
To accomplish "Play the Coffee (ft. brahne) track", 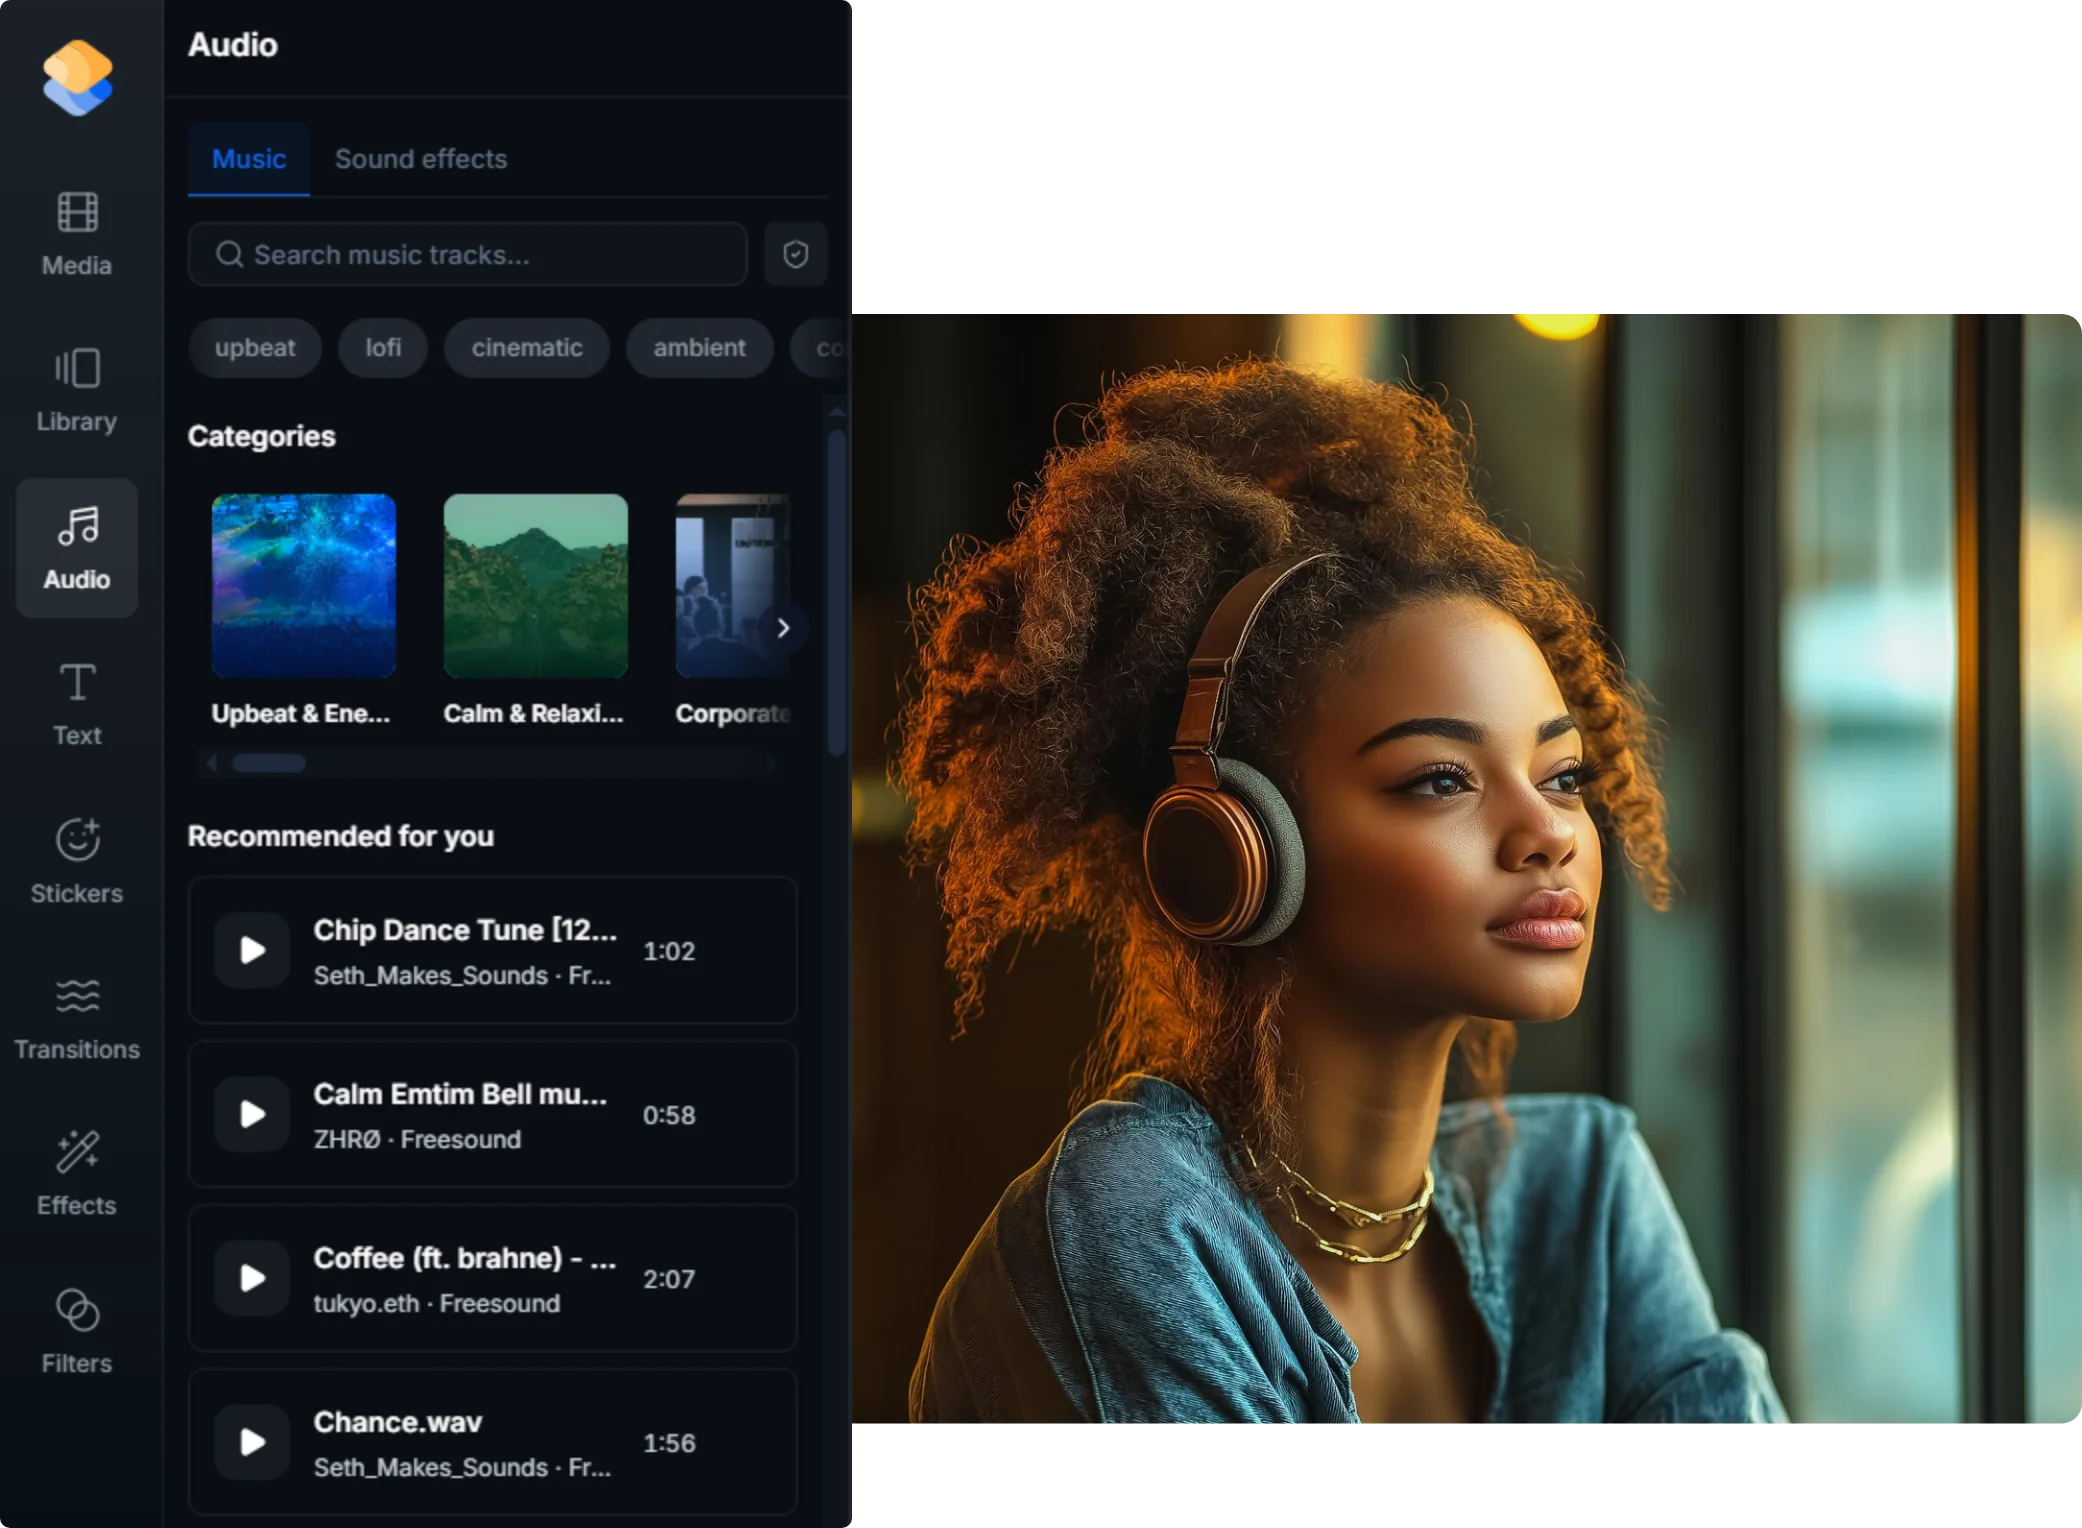I will click(252, 1278).
